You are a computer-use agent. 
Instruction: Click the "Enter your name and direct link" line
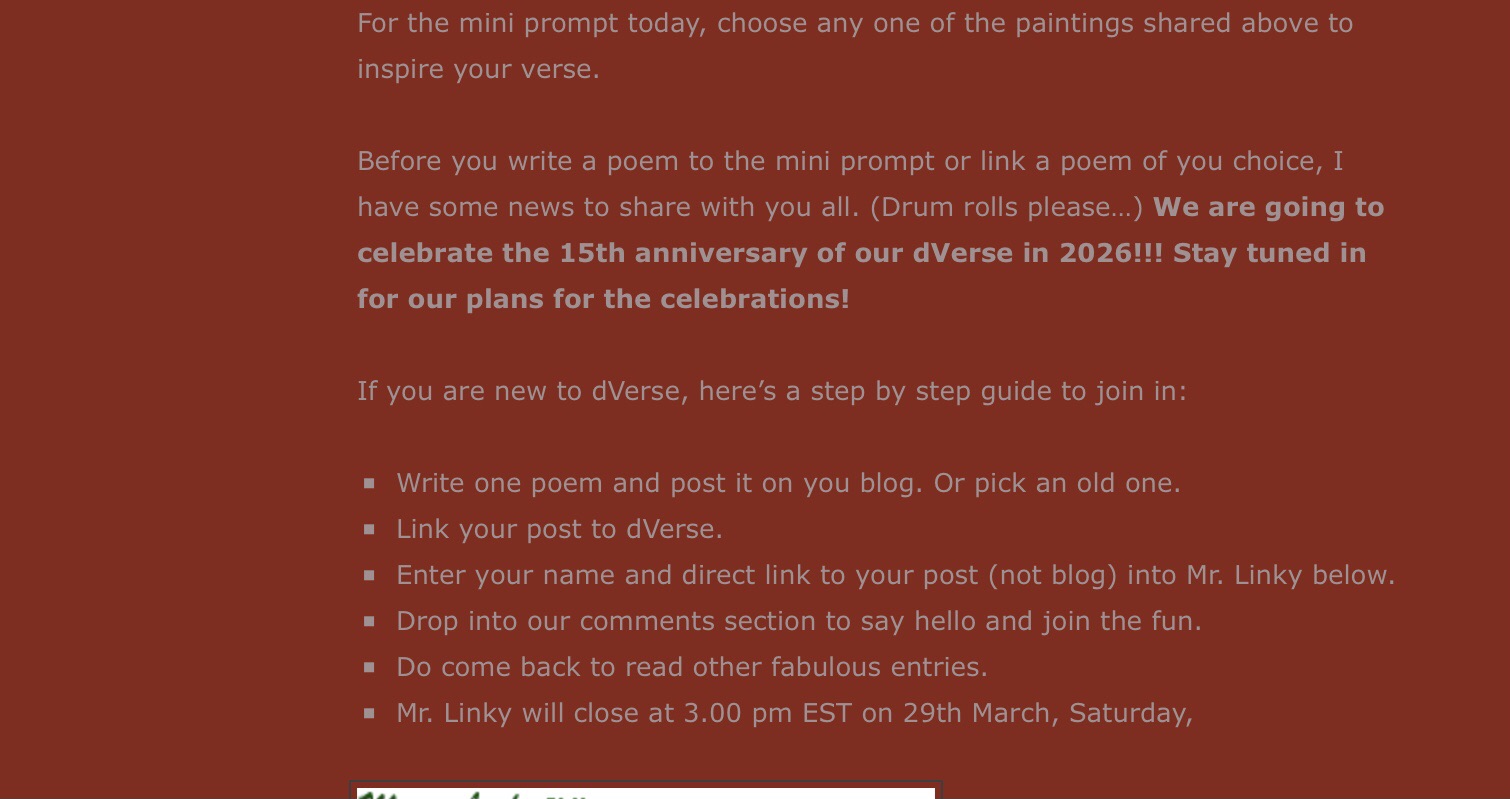point(895,575)
